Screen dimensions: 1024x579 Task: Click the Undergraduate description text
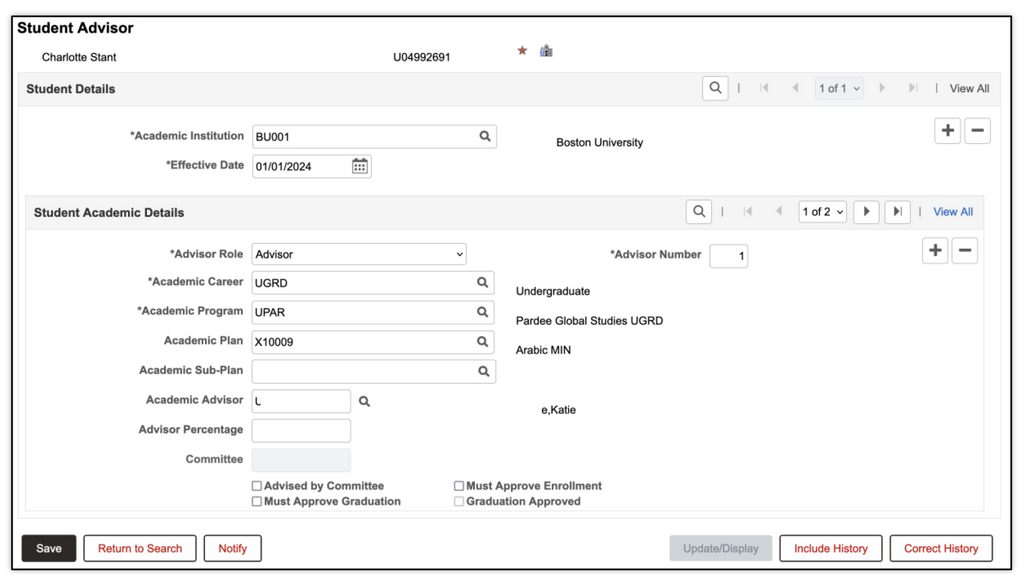(552, 291)
